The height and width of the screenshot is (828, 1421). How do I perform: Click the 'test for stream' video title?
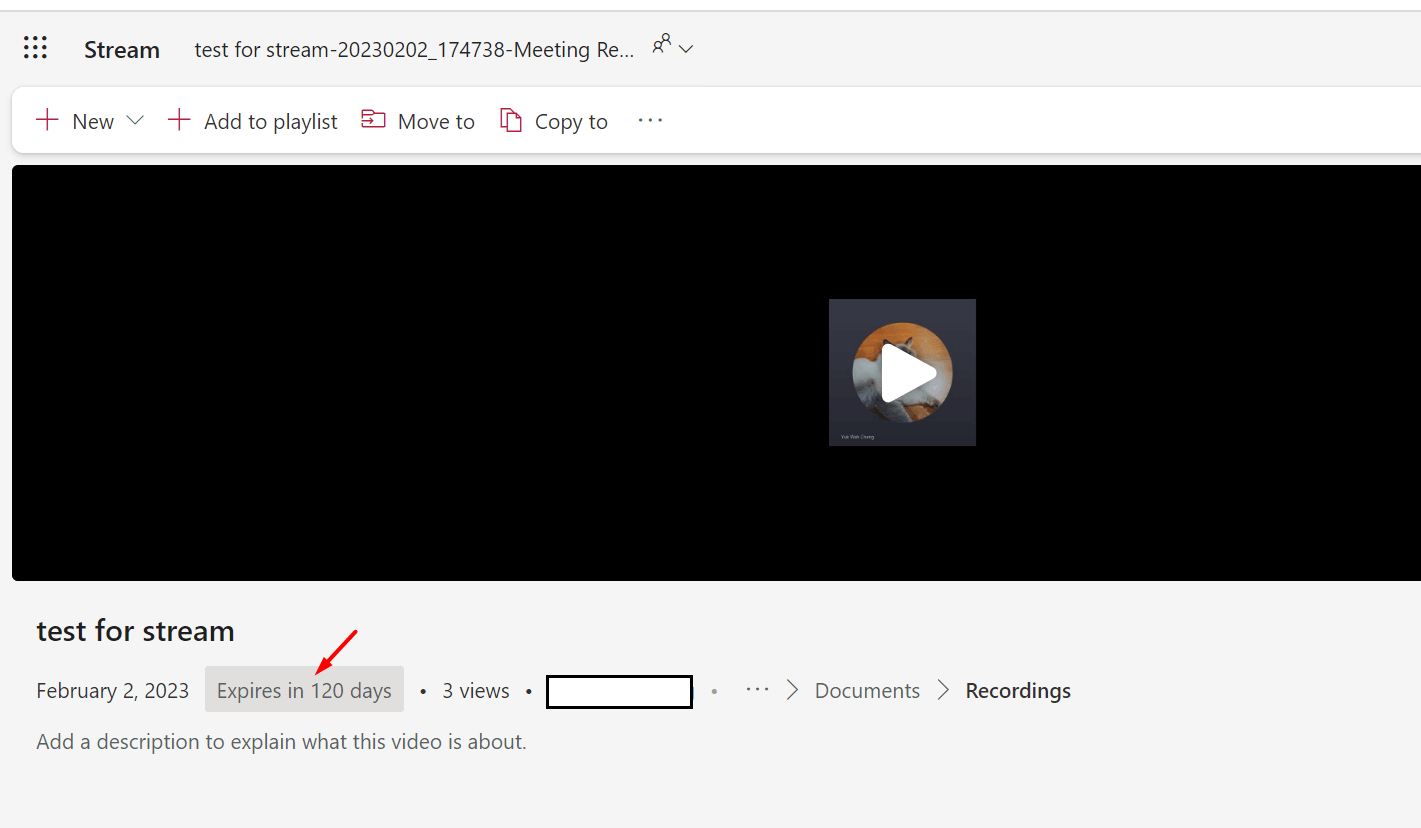pyautogui.click(x=136, y=631)
